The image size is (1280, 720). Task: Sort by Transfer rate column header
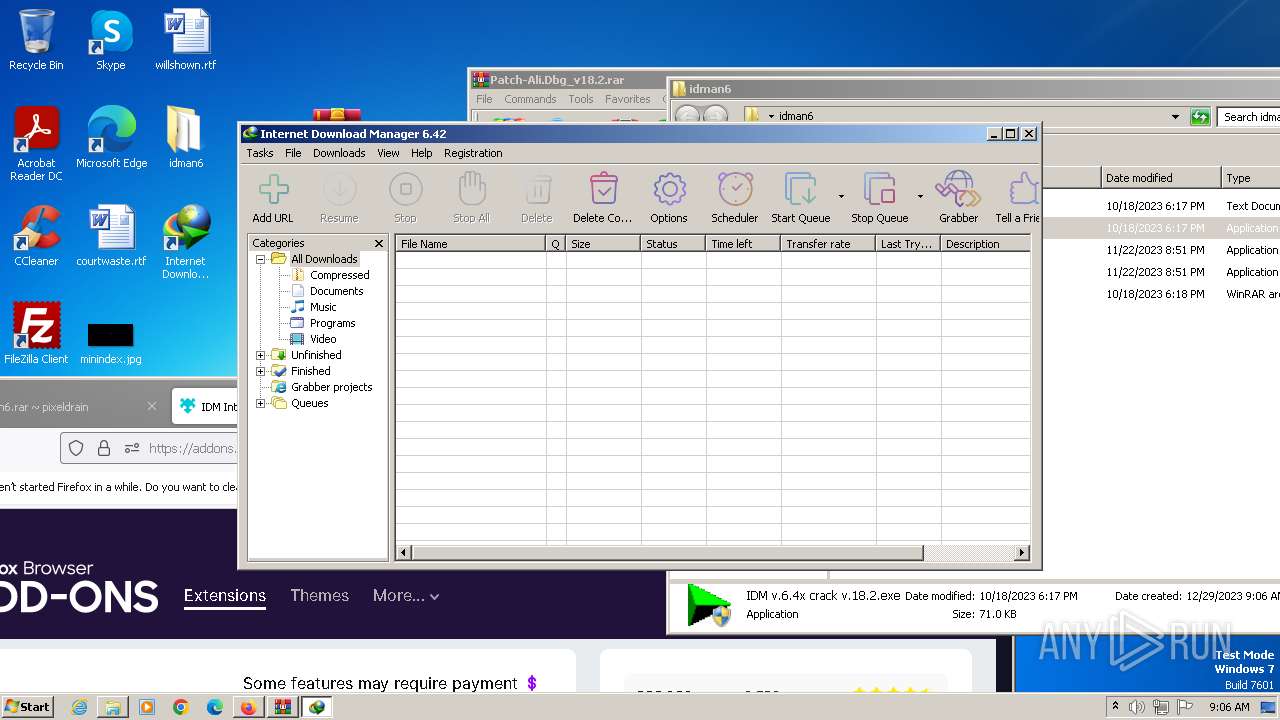pyautogui.click(x=828, y=244)
